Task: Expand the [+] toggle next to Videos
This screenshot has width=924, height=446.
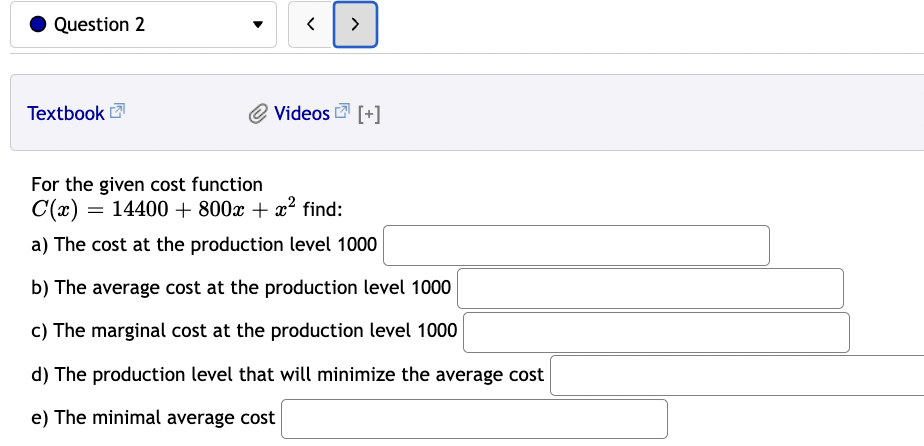Action: [x=368, y=113]
